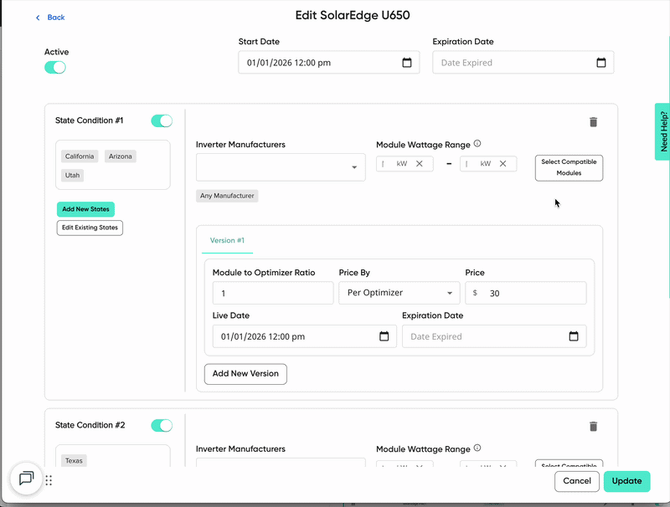Open the Start Date calendar picker icon
Image resolution: width=670 pixels, height=507 pixels.
click(407, 63)
